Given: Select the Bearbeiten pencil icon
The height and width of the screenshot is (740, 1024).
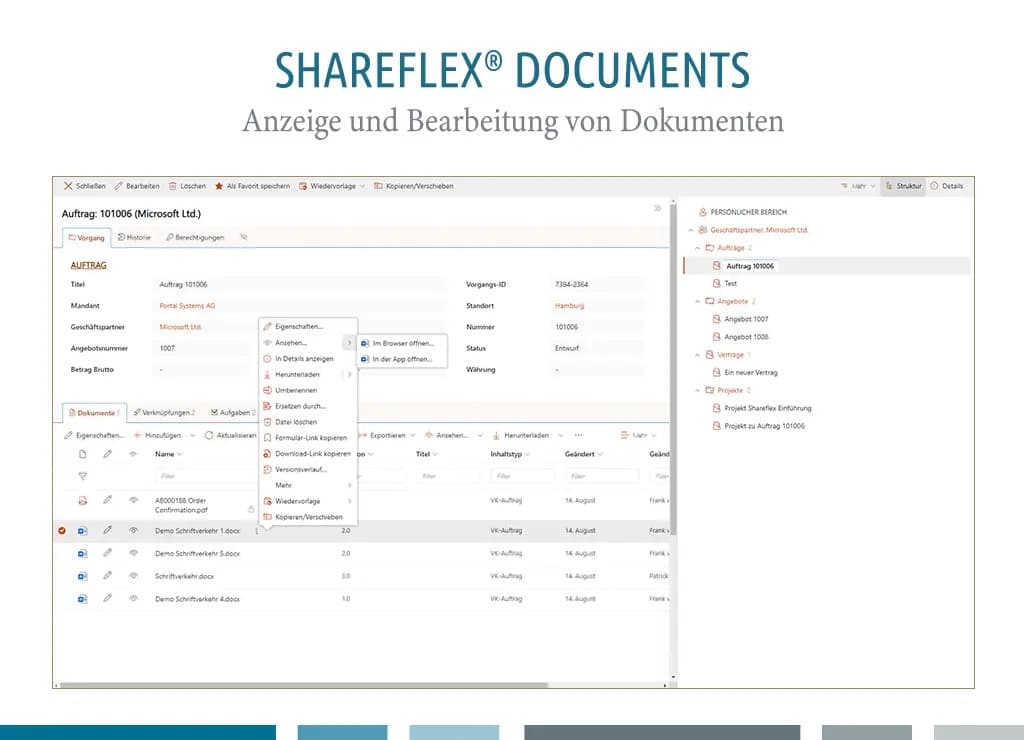Looking at the screenshot, I should (117, 186).
